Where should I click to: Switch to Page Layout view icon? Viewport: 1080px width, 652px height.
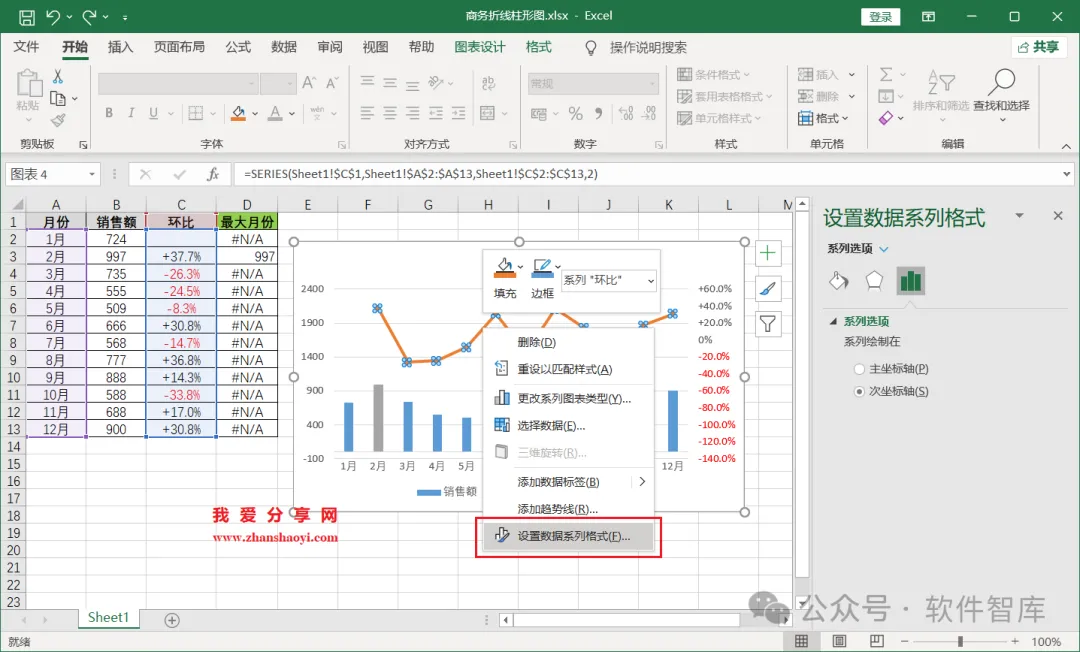tap(839, 642)
